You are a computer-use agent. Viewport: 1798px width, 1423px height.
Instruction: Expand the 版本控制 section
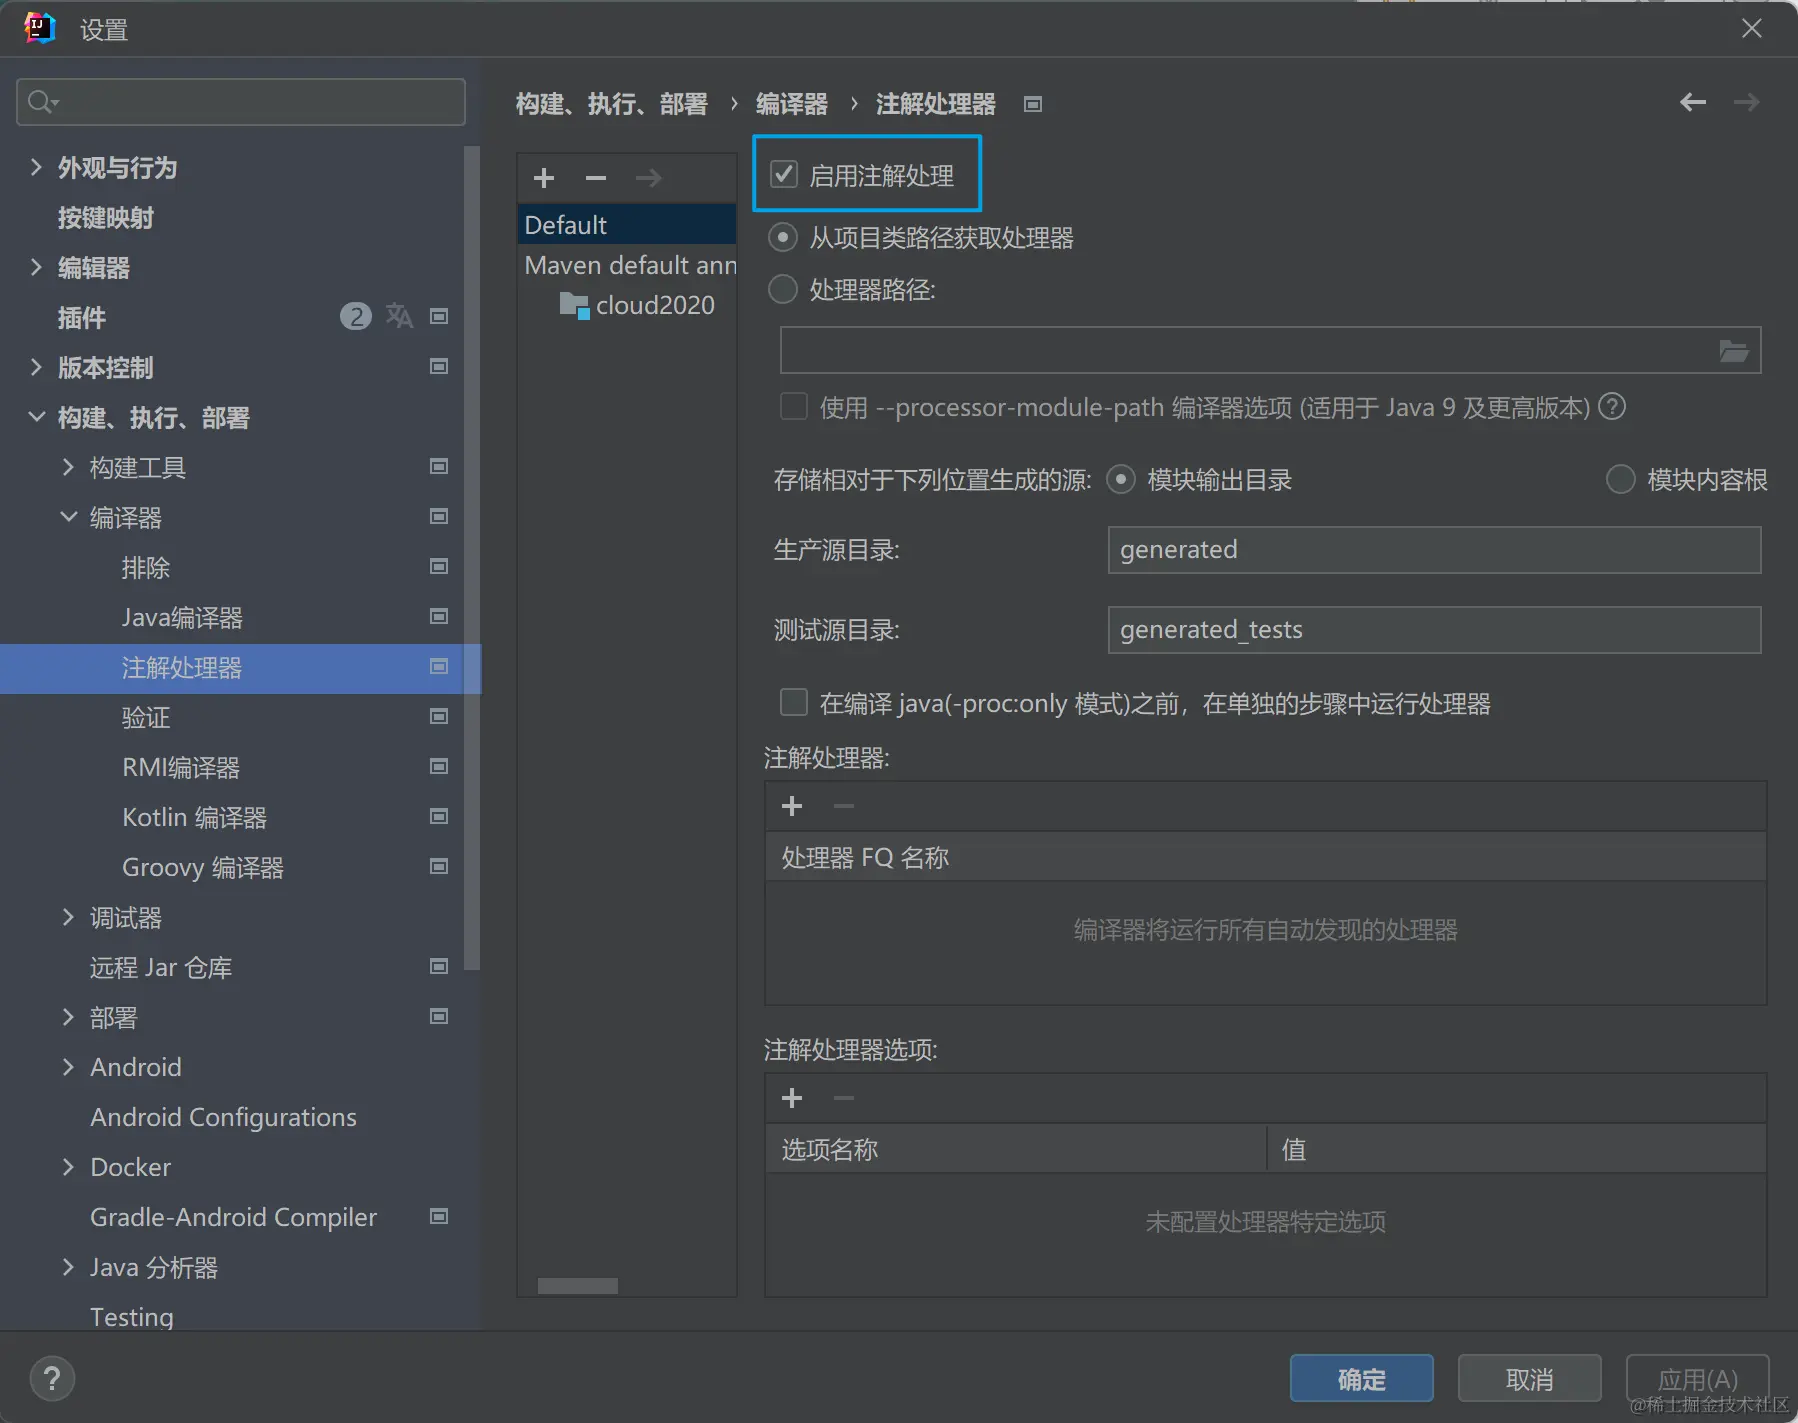tap(36, 367)
